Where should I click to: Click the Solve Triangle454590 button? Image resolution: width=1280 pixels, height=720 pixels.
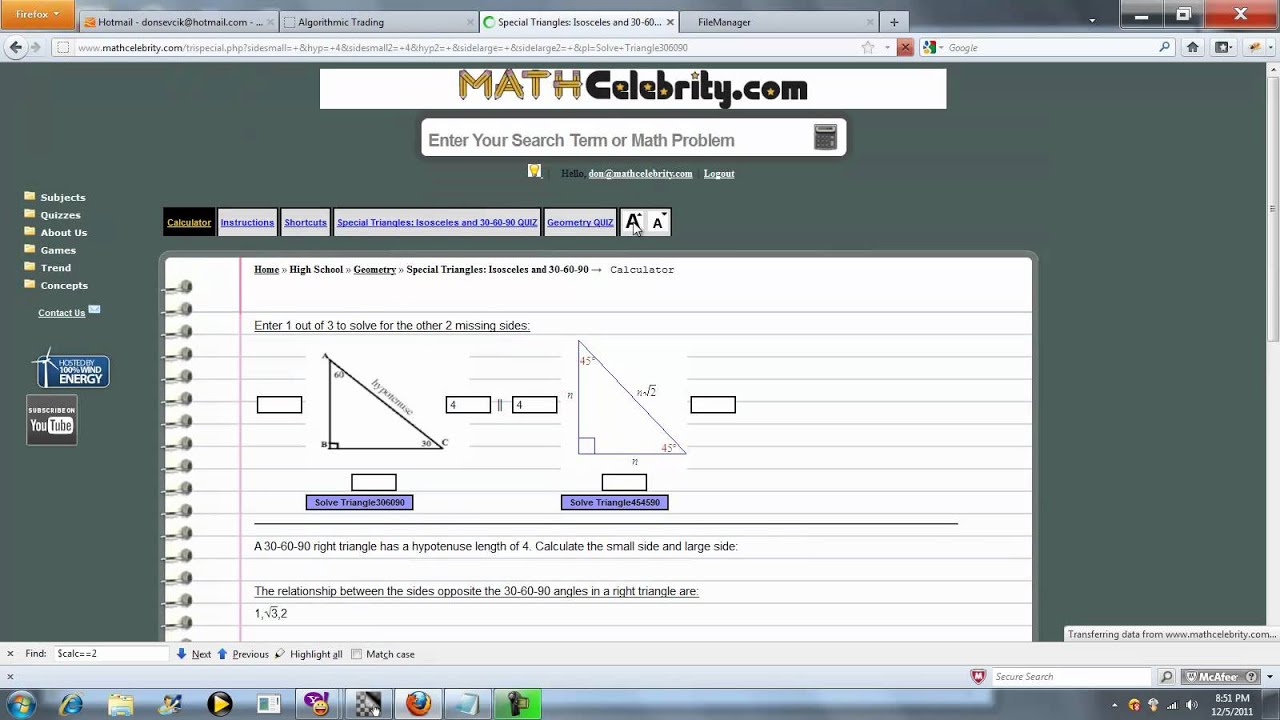click(615, 502)
